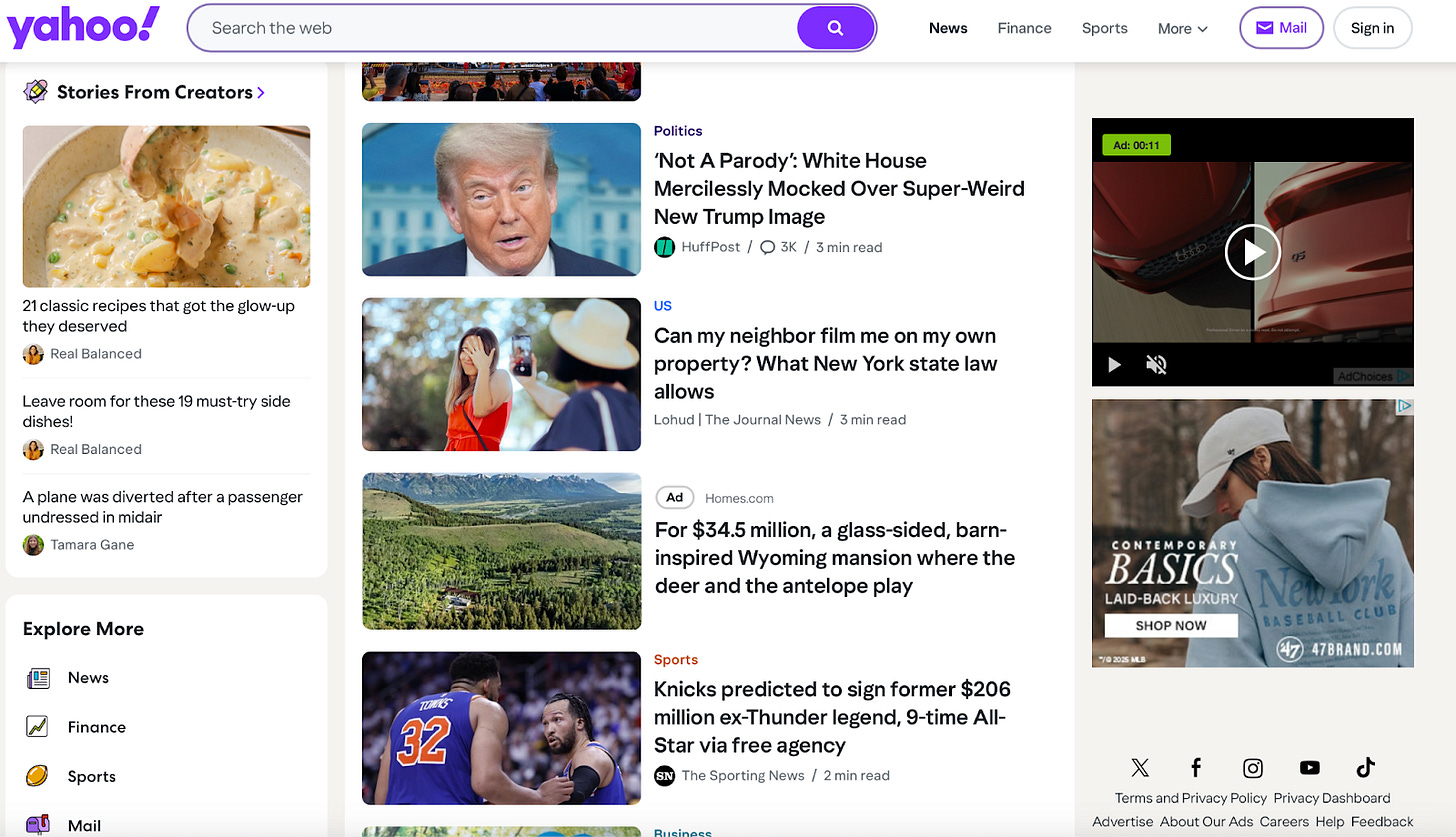Click the Feedback footer link
1456x837 pixels.
pyautogui.click(x=1382, y=822)
